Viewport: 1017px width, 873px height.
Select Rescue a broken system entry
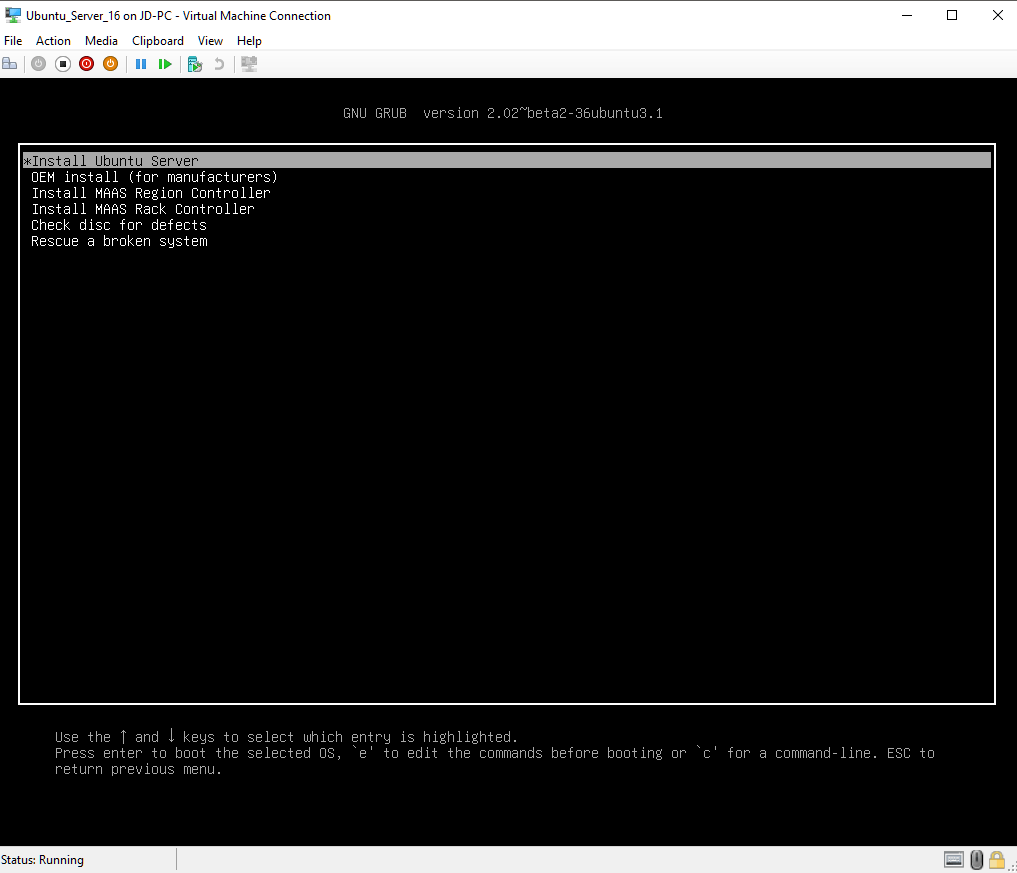119,241
